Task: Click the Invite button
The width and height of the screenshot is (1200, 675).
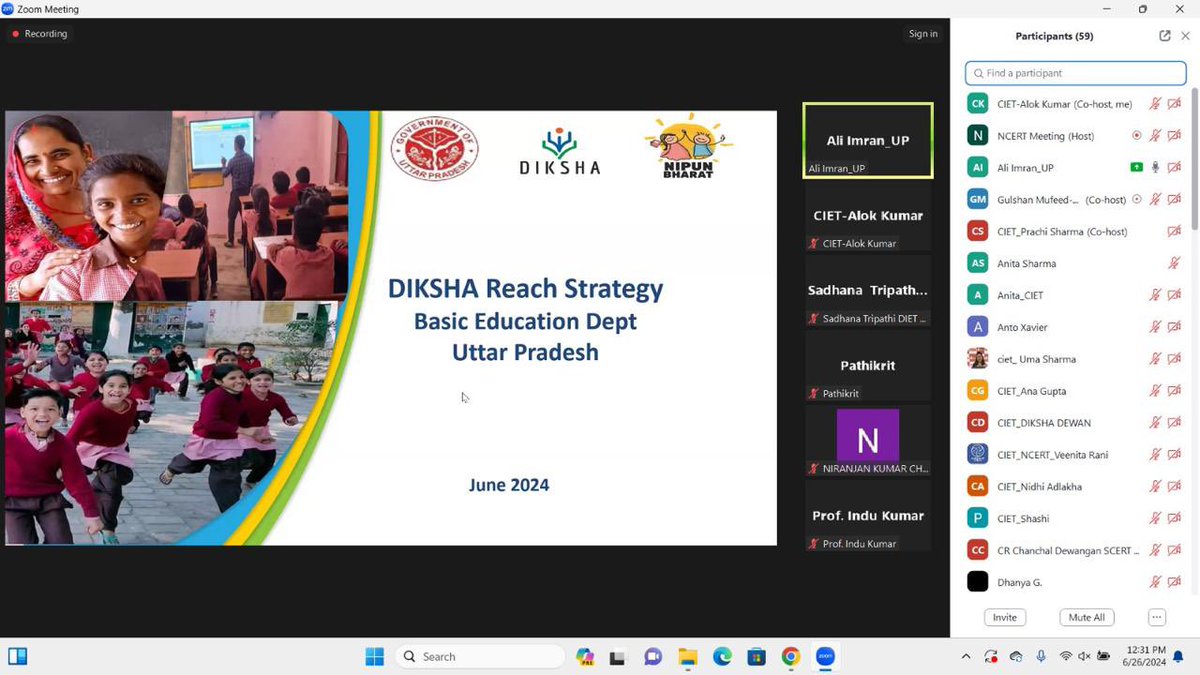Action: click(x=1005, y=617)
